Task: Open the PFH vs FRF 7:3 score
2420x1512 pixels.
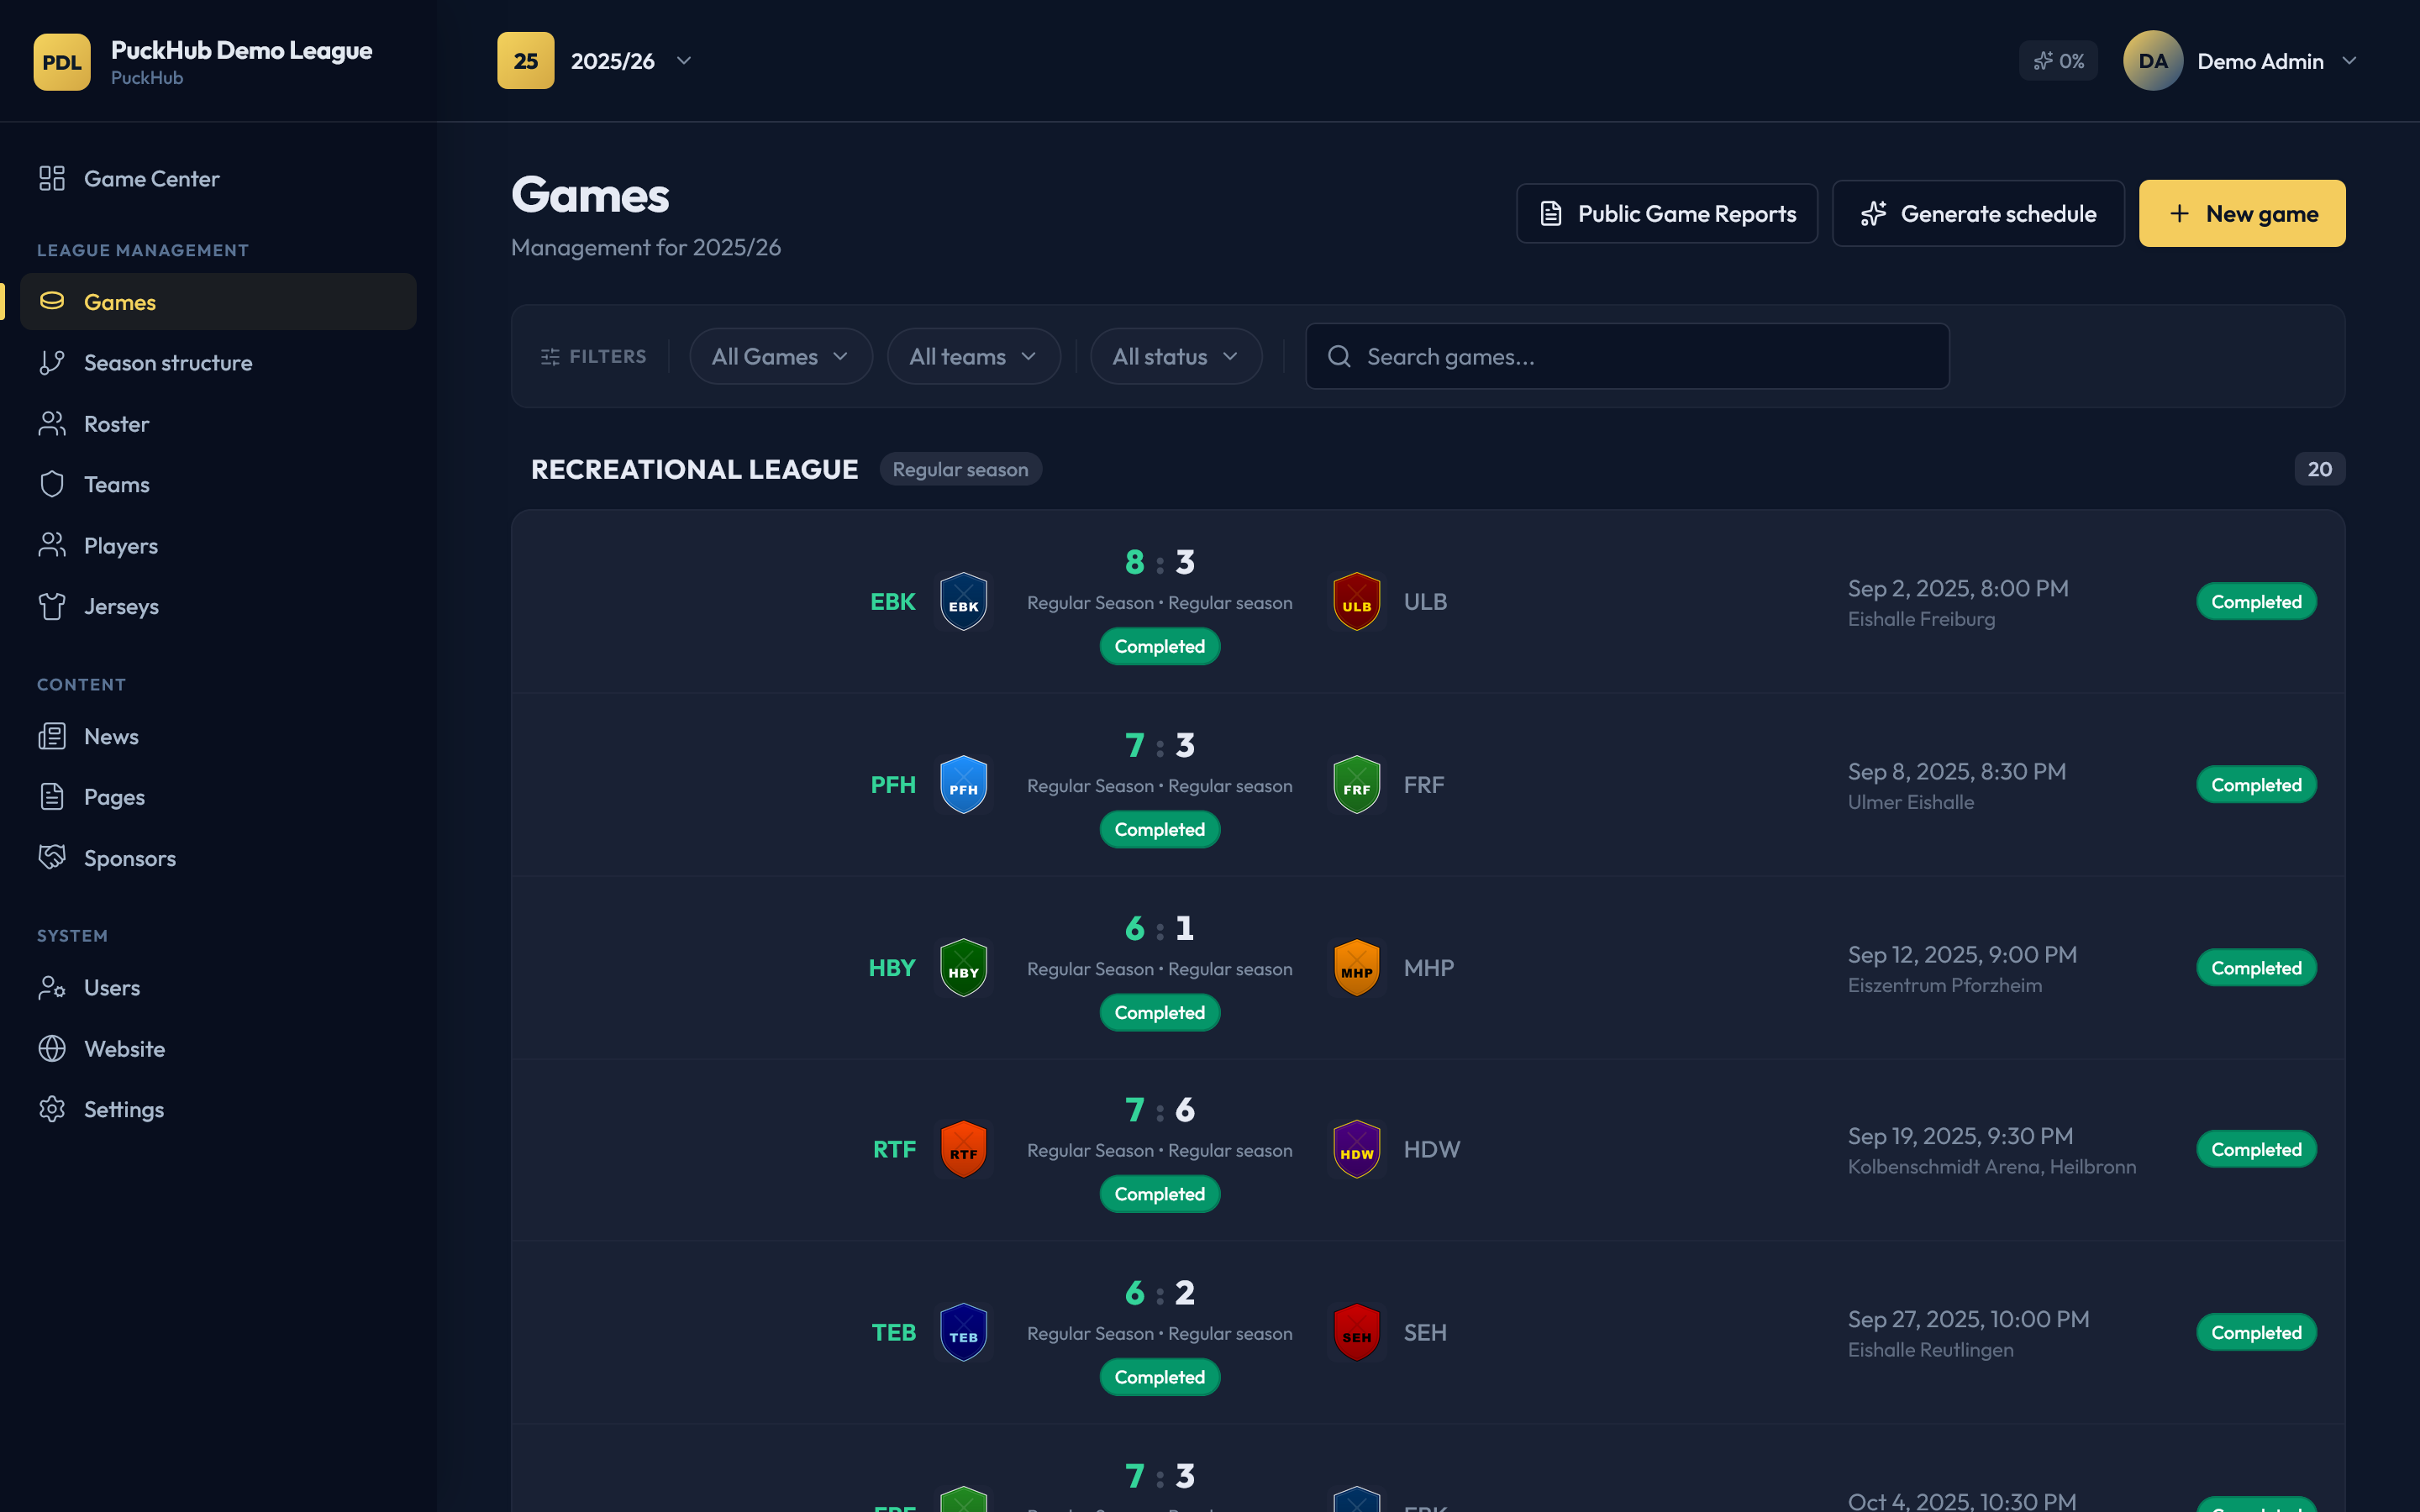Action: point(1160,745)
